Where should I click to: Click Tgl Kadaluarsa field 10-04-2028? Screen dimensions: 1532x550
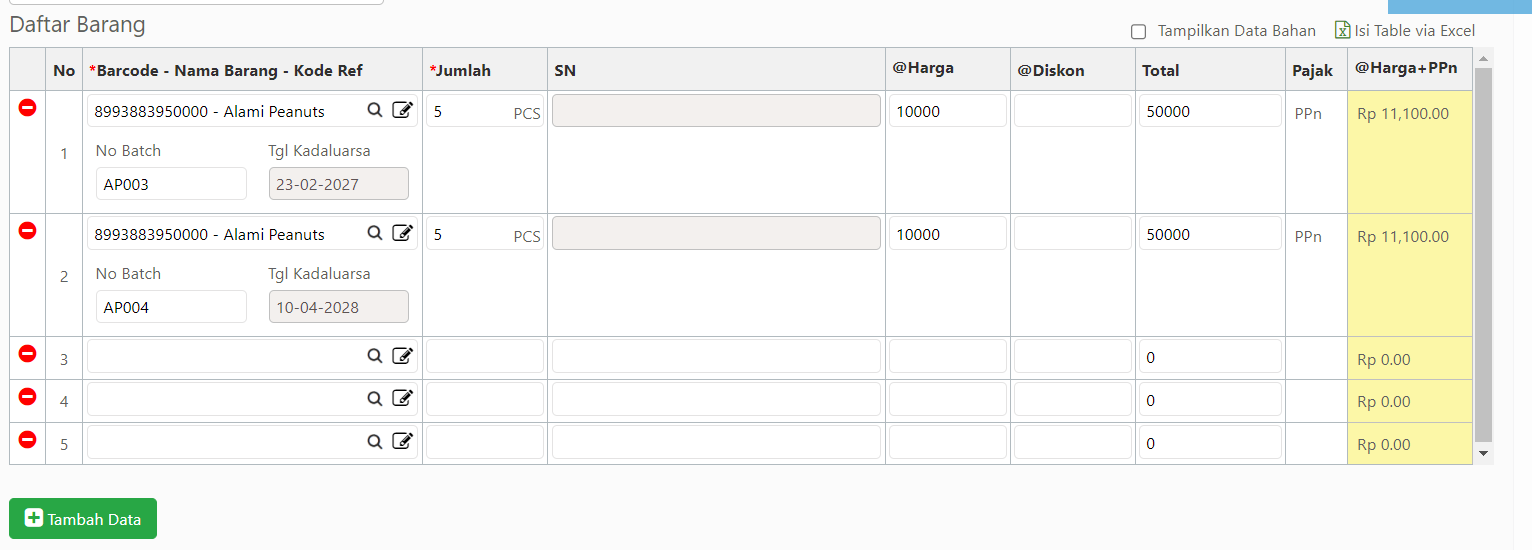[x=339, y=307]
